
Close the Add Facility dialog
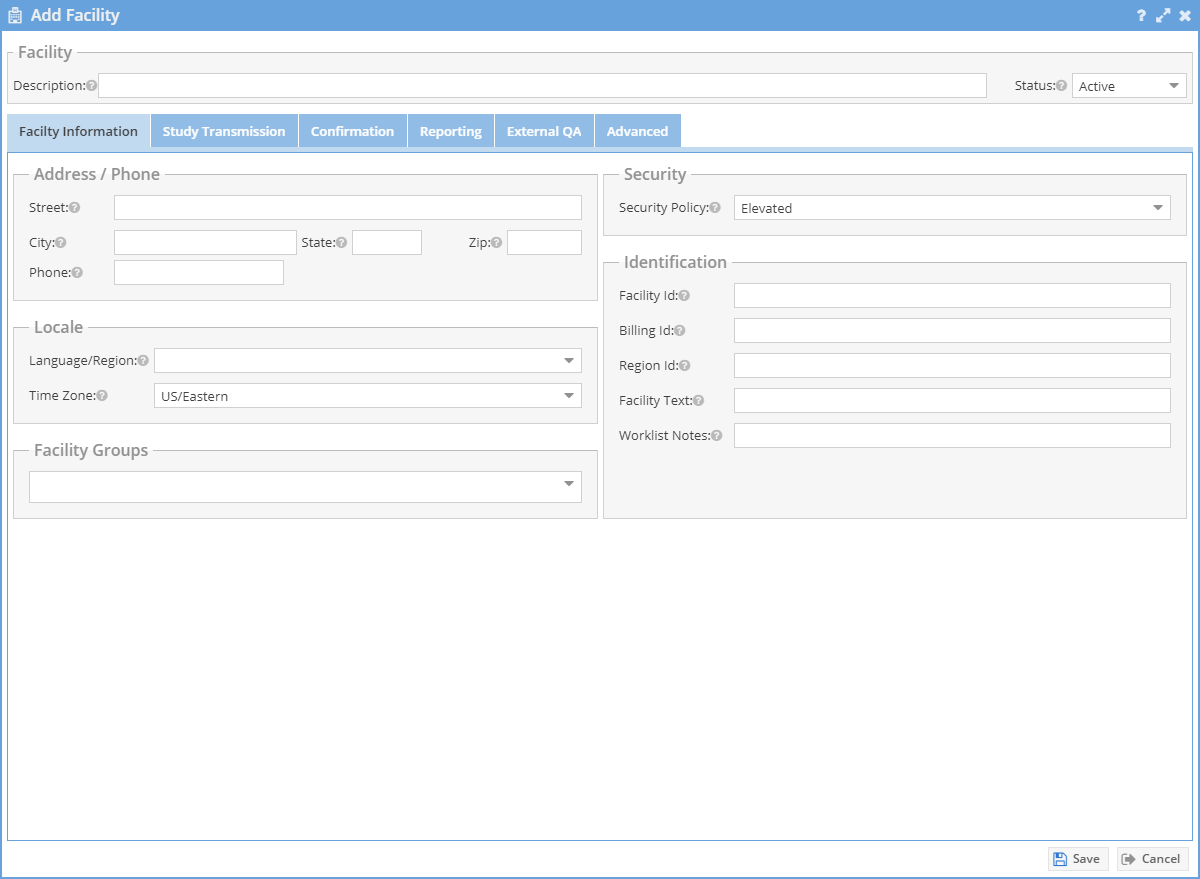coord(1185,16)
